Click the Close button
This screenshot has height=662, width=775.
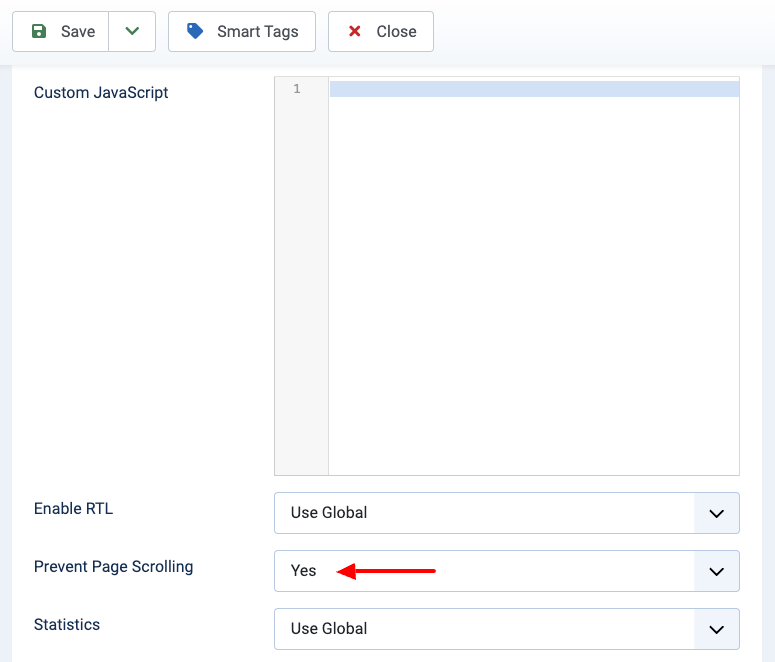[x=381, y=32]
